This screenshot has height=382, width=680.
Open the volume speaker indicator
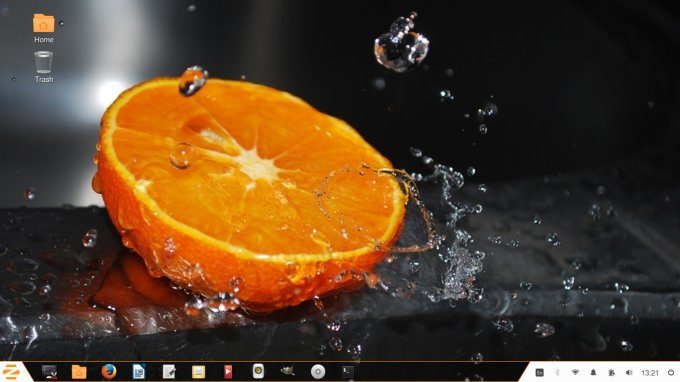pos(629,372)
